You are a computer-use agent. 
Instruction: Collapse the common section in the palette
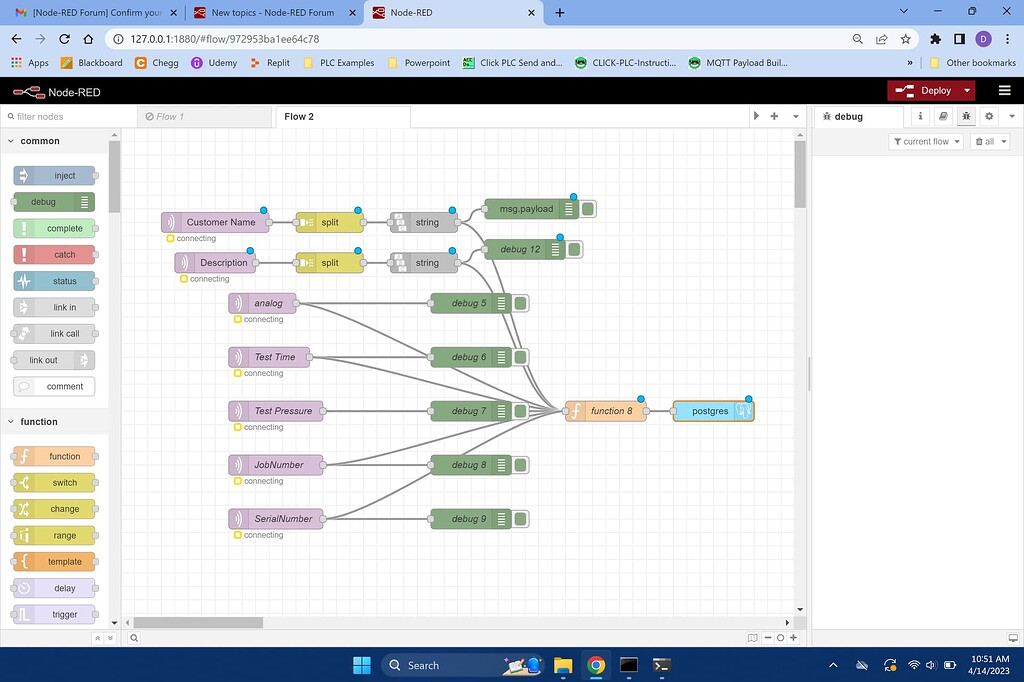pyautogui.click(x=38, y=141)
